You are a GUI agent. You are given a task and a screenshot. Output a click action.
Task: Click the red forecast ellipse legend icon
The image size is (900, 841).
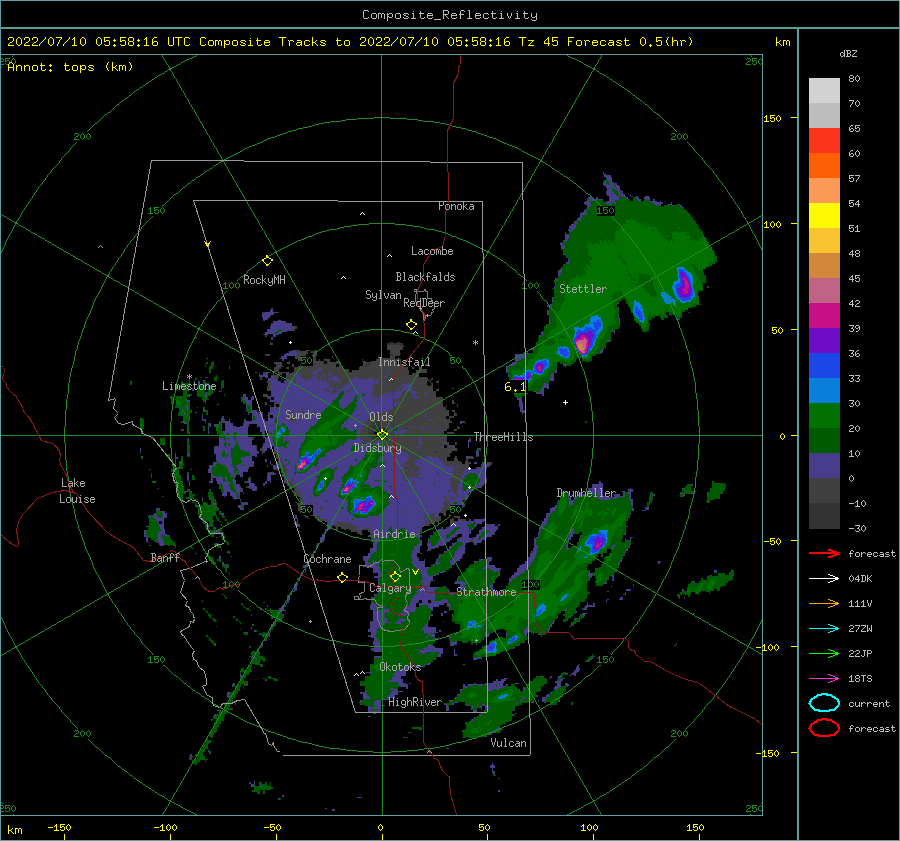click(824, 728)
